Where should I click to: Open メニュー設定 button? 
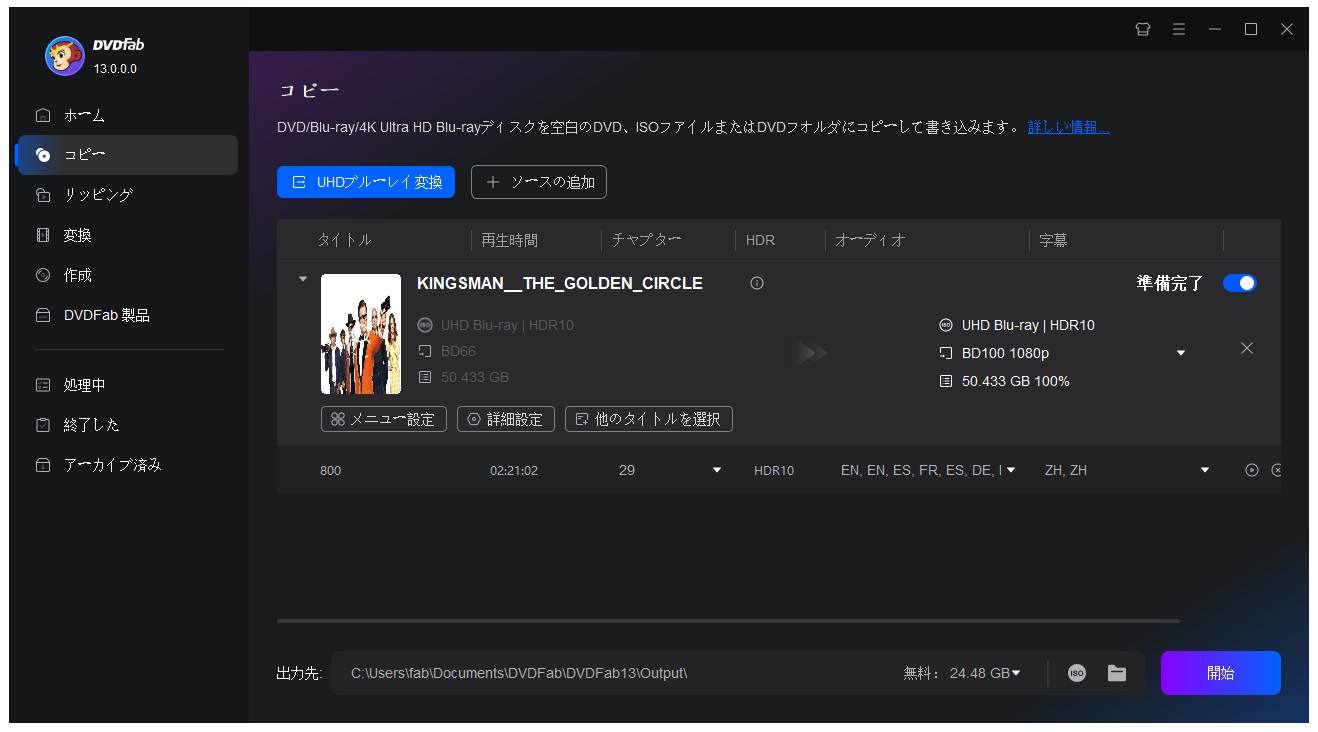(x=384, y=419)
